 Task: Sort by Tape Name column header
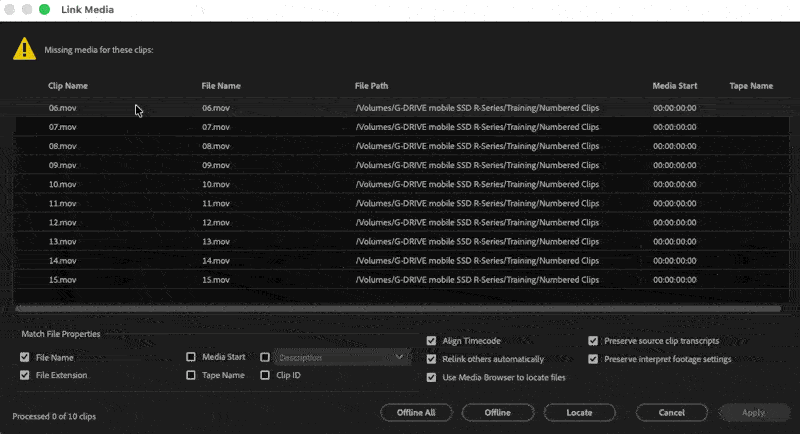(751, 86)
